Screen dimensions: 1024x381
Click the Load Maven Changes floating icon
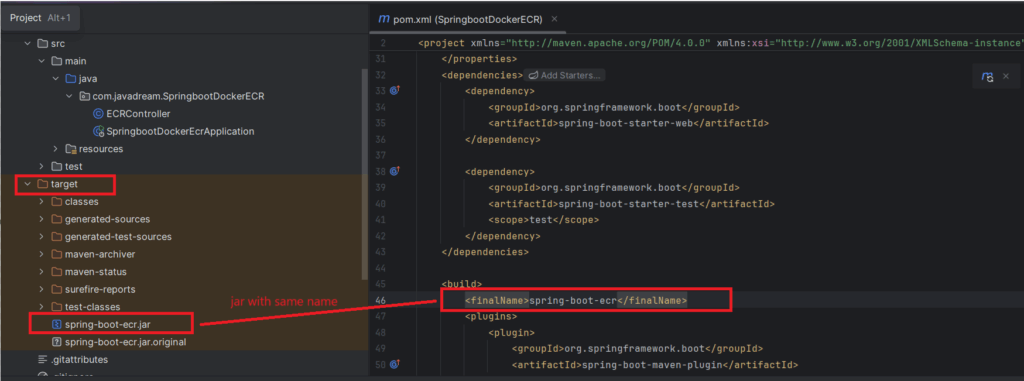[x=987, y=76]
